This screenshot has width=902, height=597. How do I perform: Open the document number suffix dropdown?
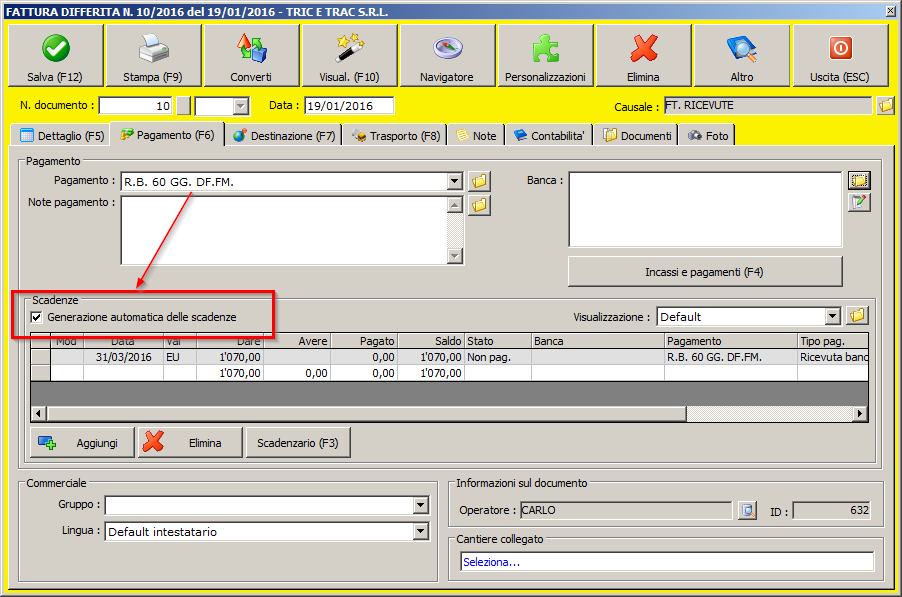coord(241,106)
